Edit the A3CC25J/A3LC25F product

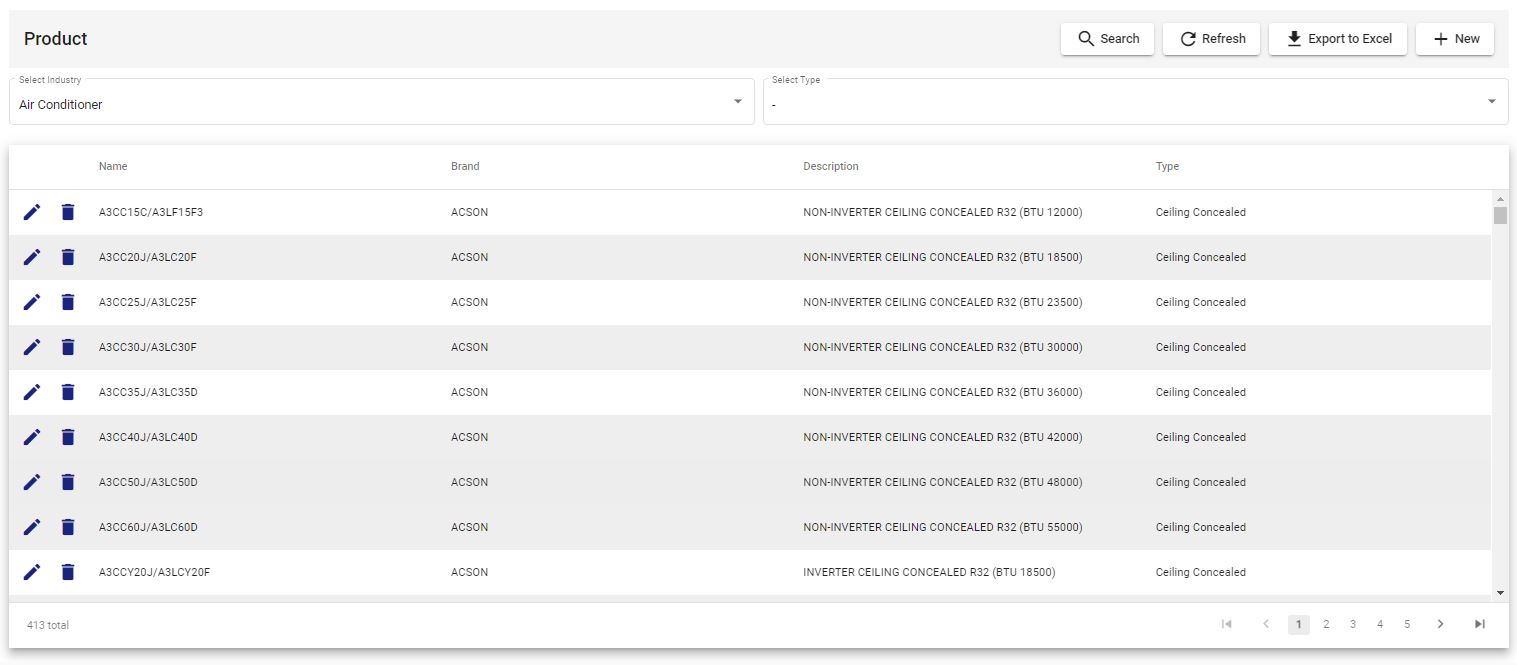pos(32,302)
